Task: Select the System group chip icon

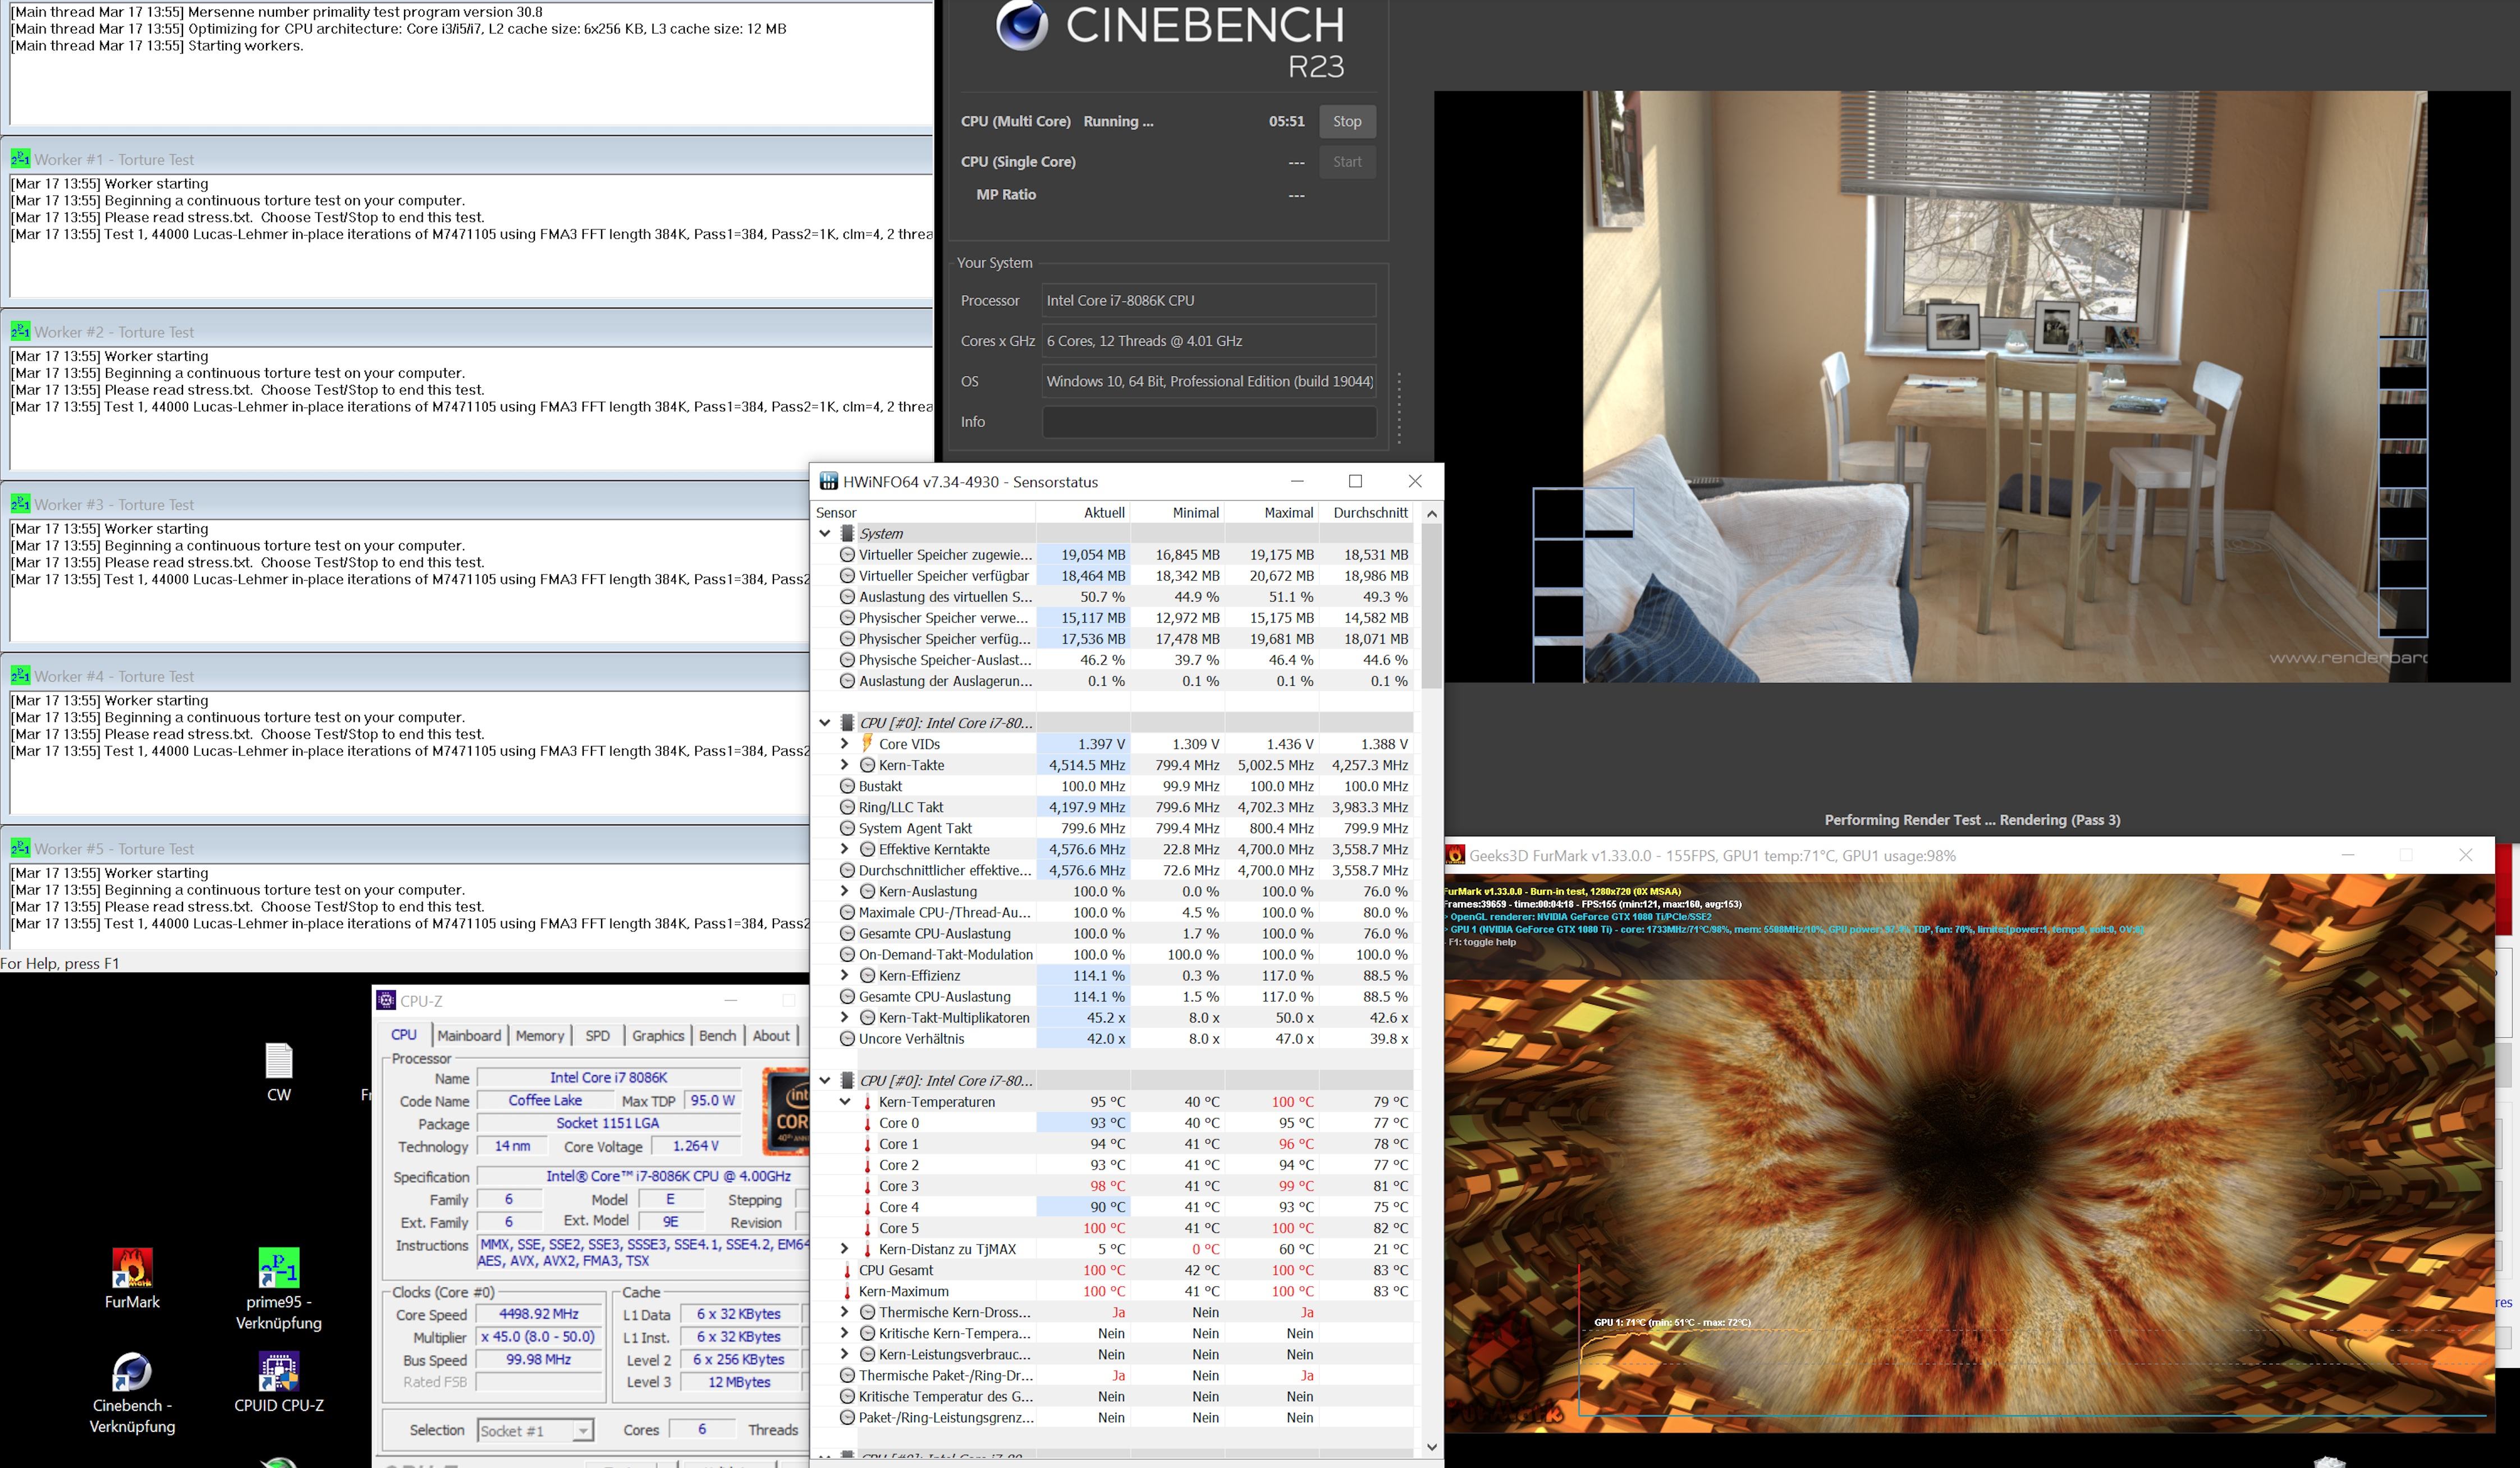Action: 847,533
